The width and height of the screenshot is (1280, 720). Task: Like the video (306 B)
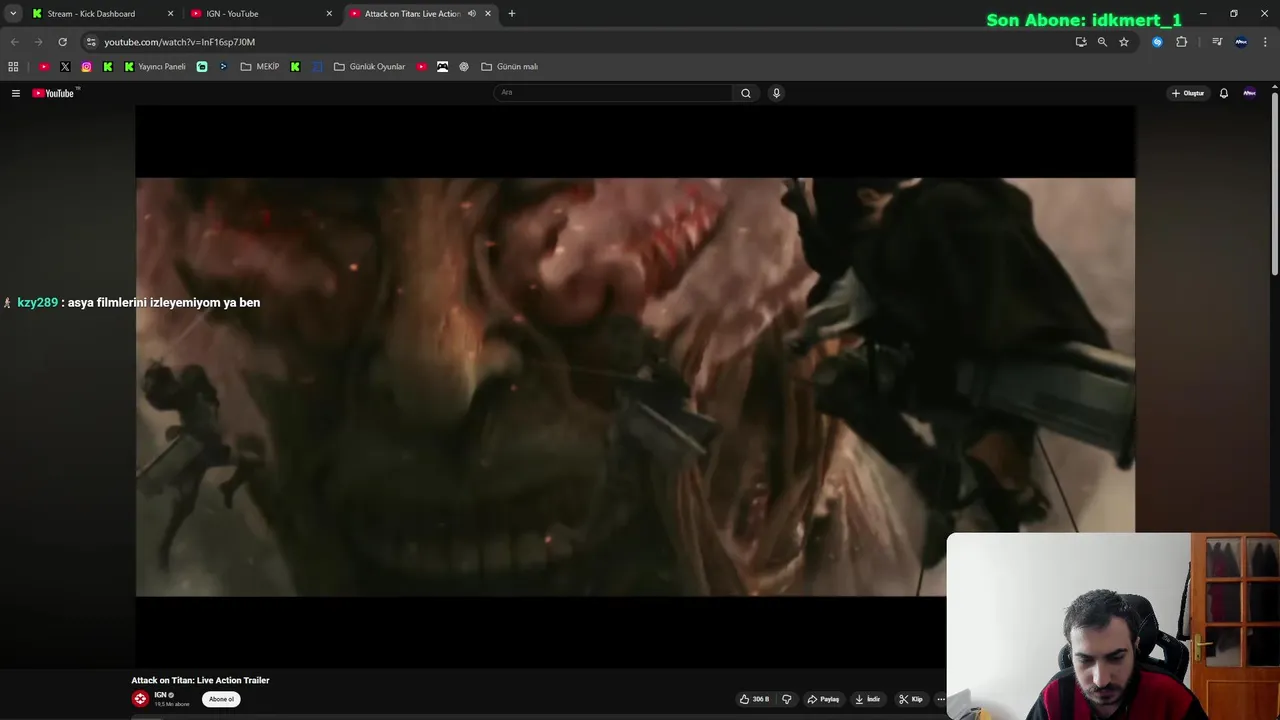[755, 699]
